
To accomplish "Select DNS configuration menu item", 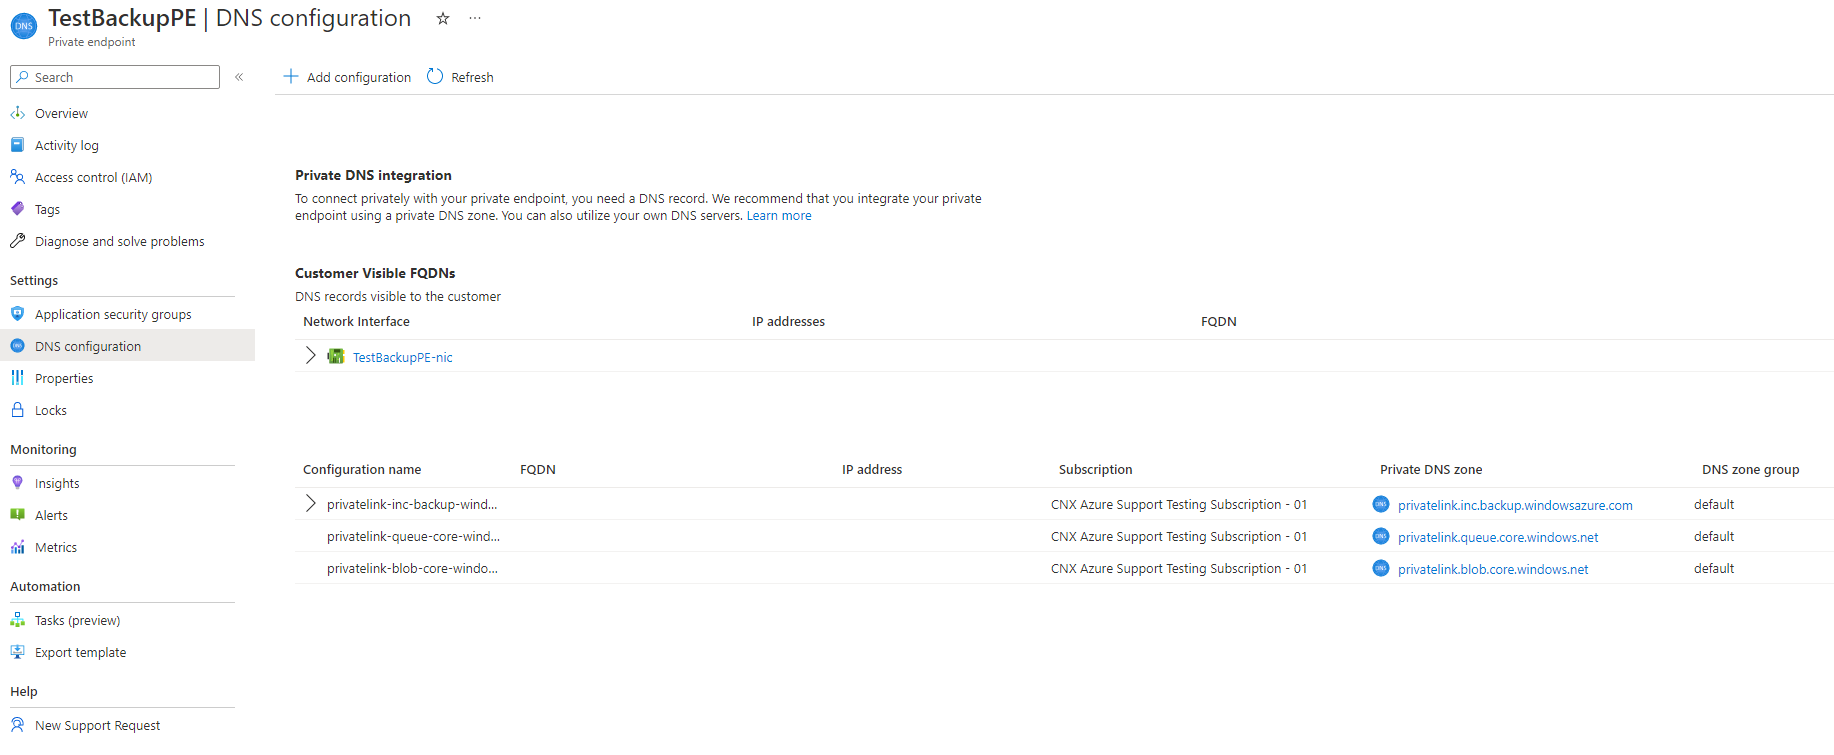I will click(88, 347).
